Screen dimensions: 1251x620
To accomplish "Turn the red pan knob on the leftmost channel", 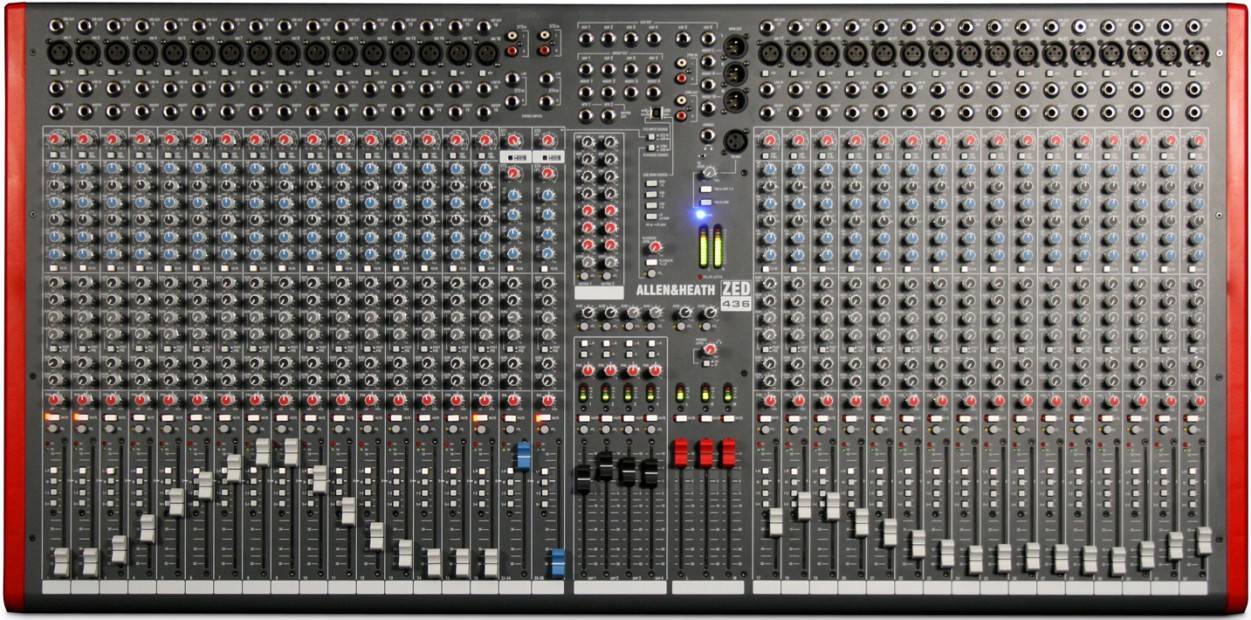I will point(54,399).
